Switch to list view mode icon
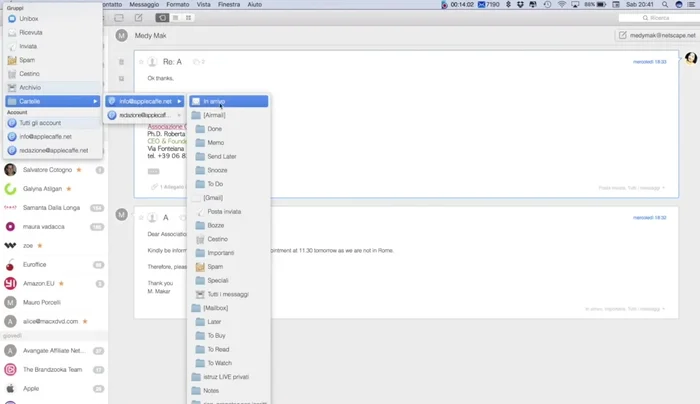The image size is (700, 404). (175, 18)
